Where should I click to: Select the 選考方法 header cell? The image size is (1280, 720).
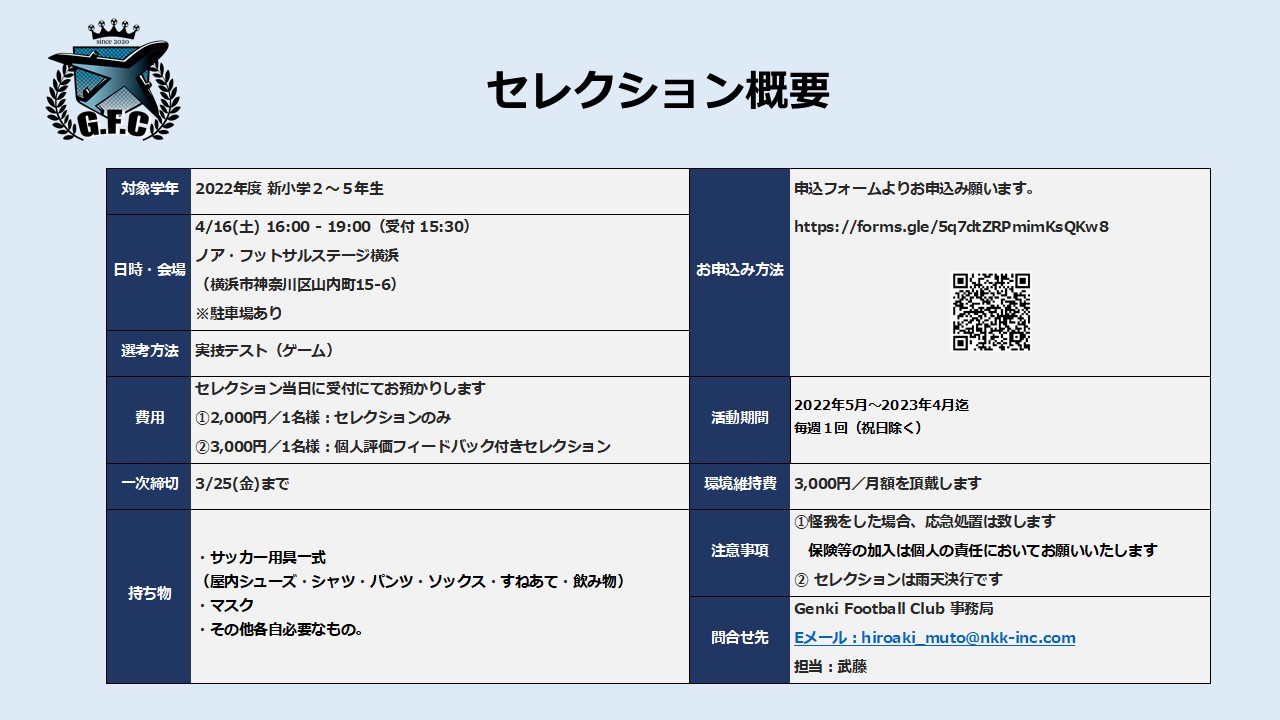(x=149, y=351)
